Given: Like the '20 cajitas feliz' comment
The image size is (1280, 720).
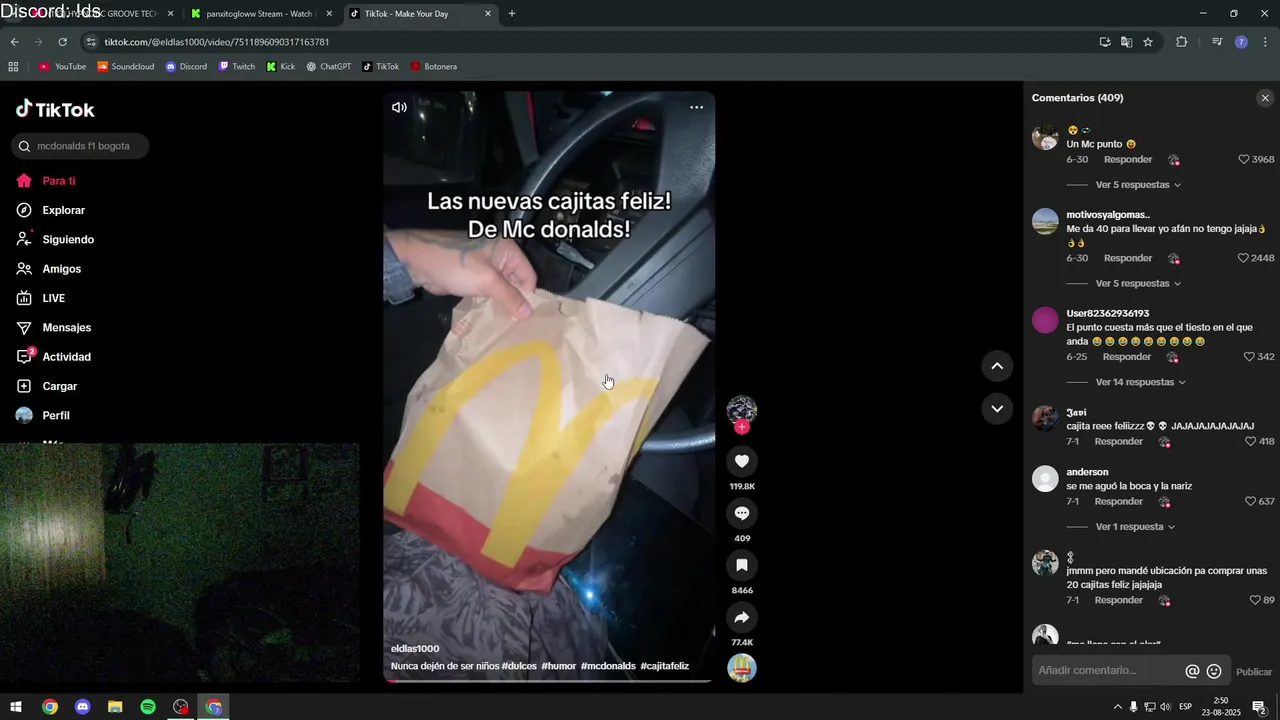Looking at the screenshot, I should coord(1255,600).
